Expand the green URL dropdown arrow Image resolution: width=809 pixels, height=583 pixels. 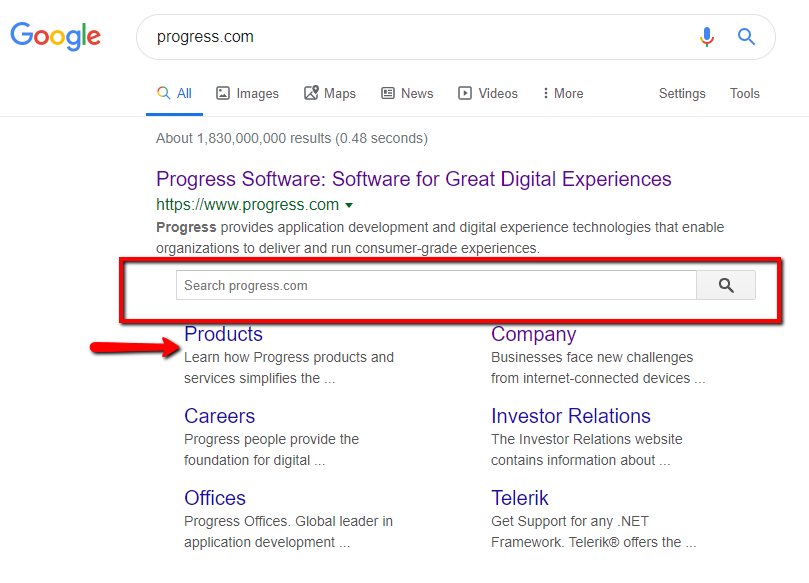coord(349,205)
